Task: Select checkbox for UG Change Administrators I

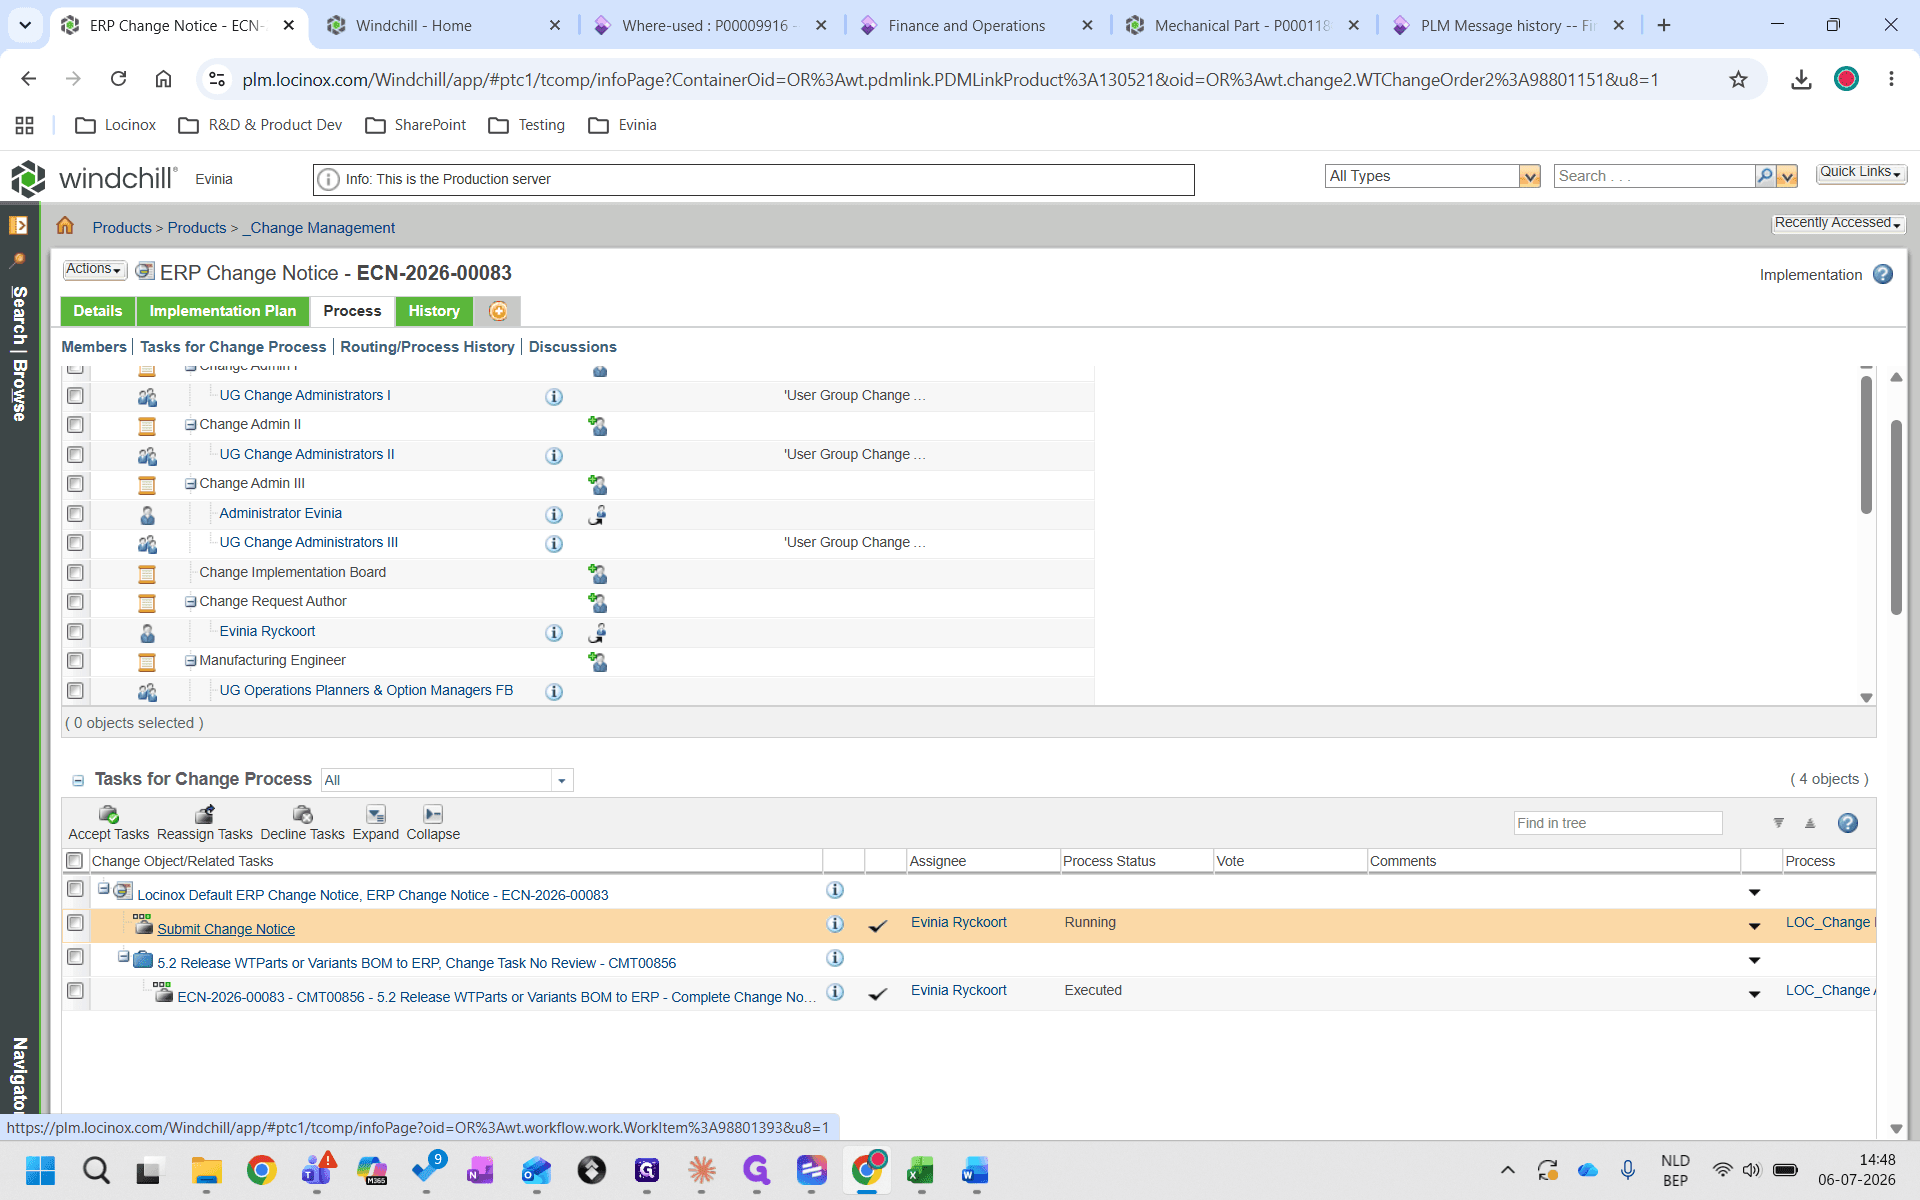Action: (x=75, y=396)
